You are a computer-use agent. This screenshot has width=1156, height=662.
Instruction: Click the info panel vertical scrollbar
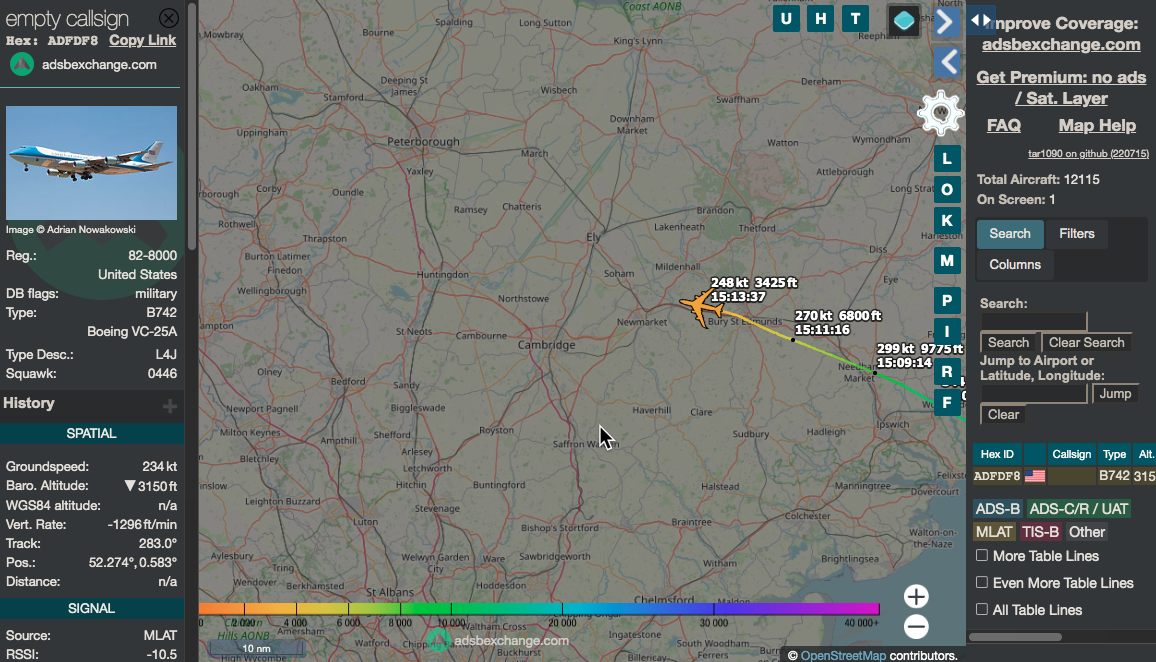[192, 125]
